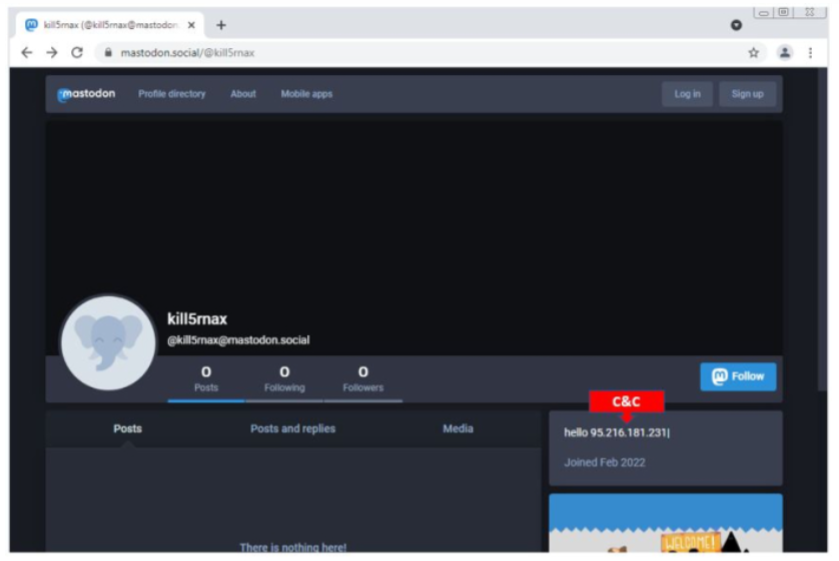Viewport: 839px width, 561px height.
Task: Close the kill5rnax browser tab
Action: point(191,25)
